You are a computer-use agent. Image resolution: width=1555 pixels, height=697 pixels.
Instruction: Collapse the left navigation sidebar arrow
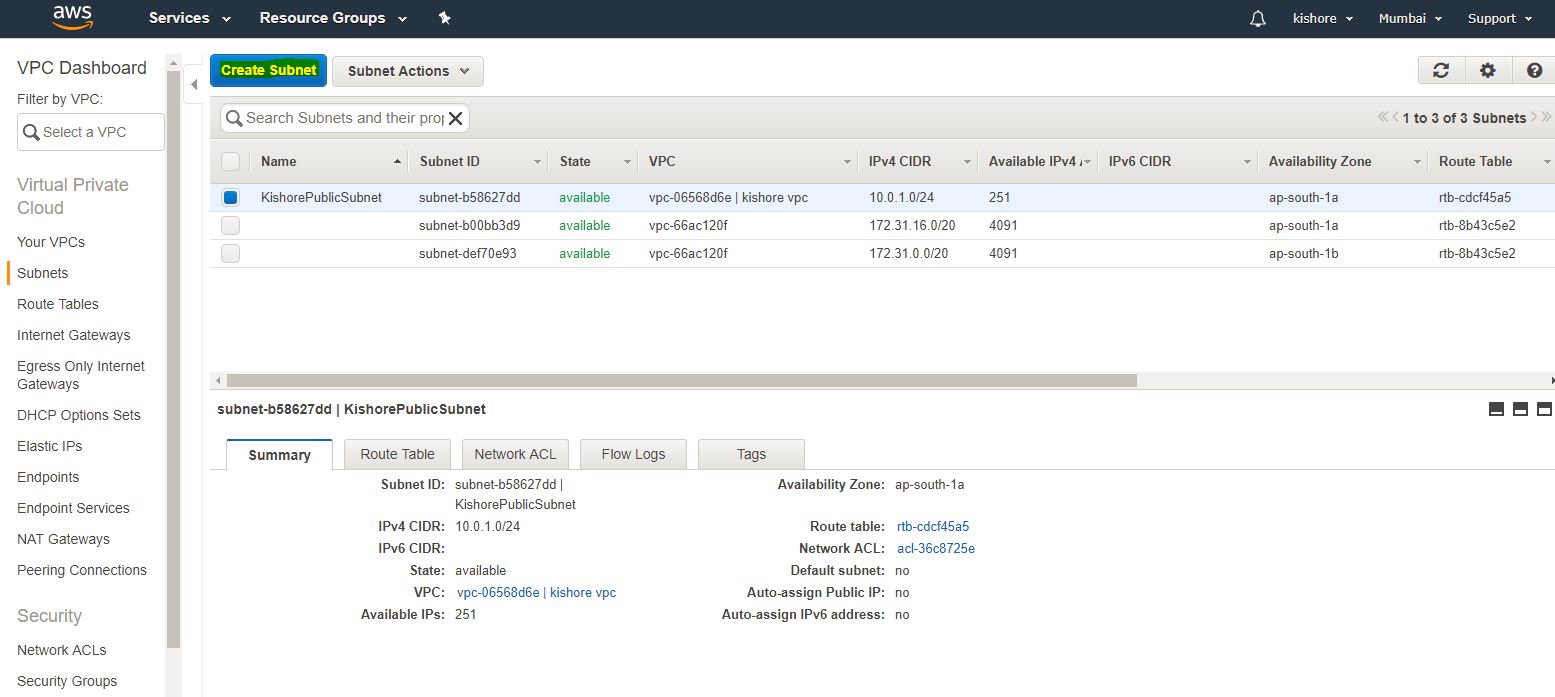[x=194, y=85]
